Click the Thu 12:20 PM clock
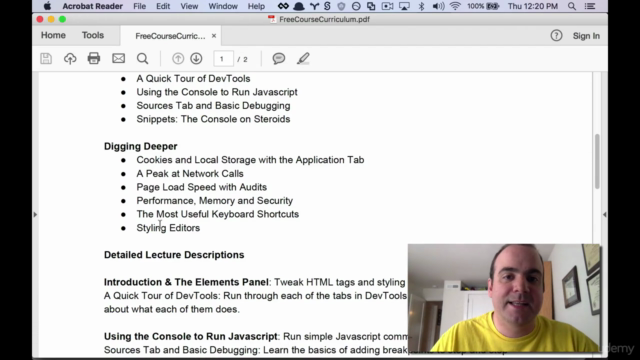 pos(533,6)
